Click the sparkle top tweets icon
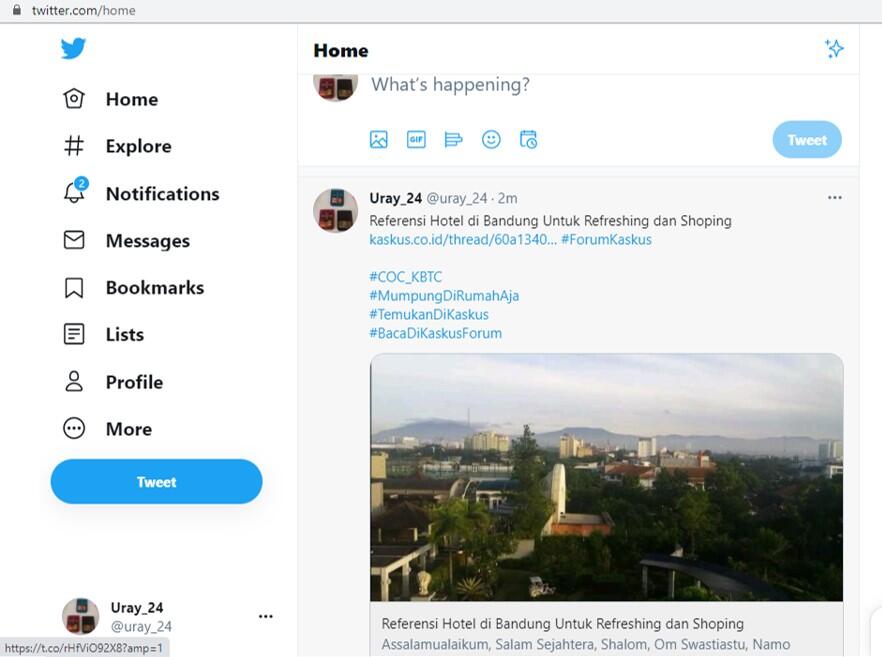 point(834,49)
